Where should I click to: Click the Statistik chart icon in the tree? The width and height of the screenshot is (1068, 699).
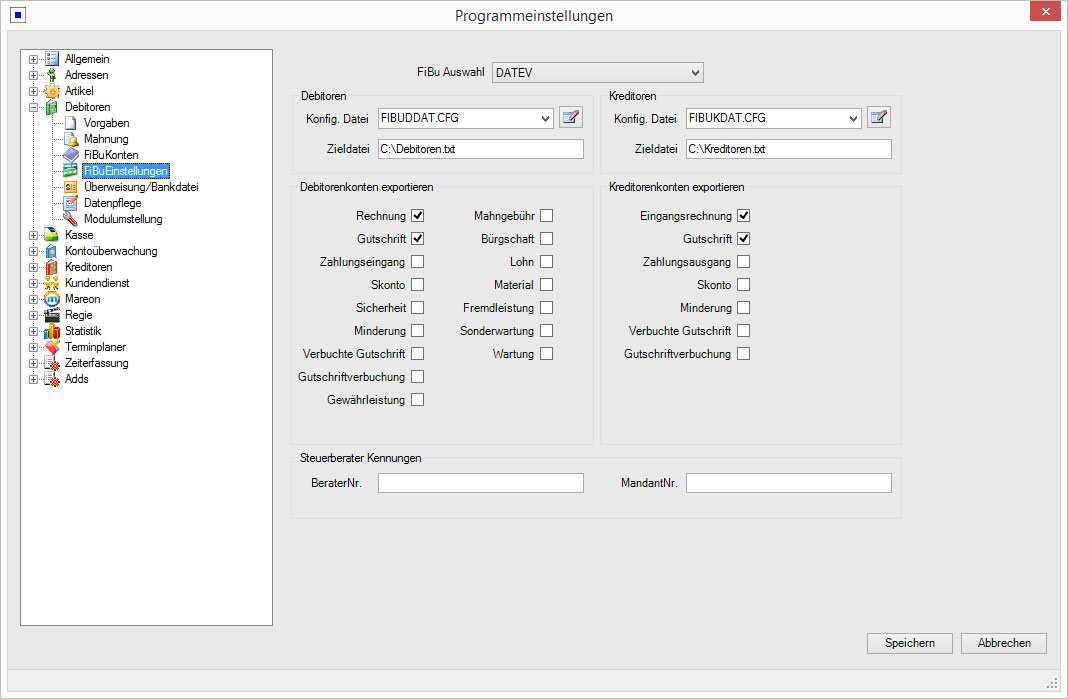click(52, 331)
